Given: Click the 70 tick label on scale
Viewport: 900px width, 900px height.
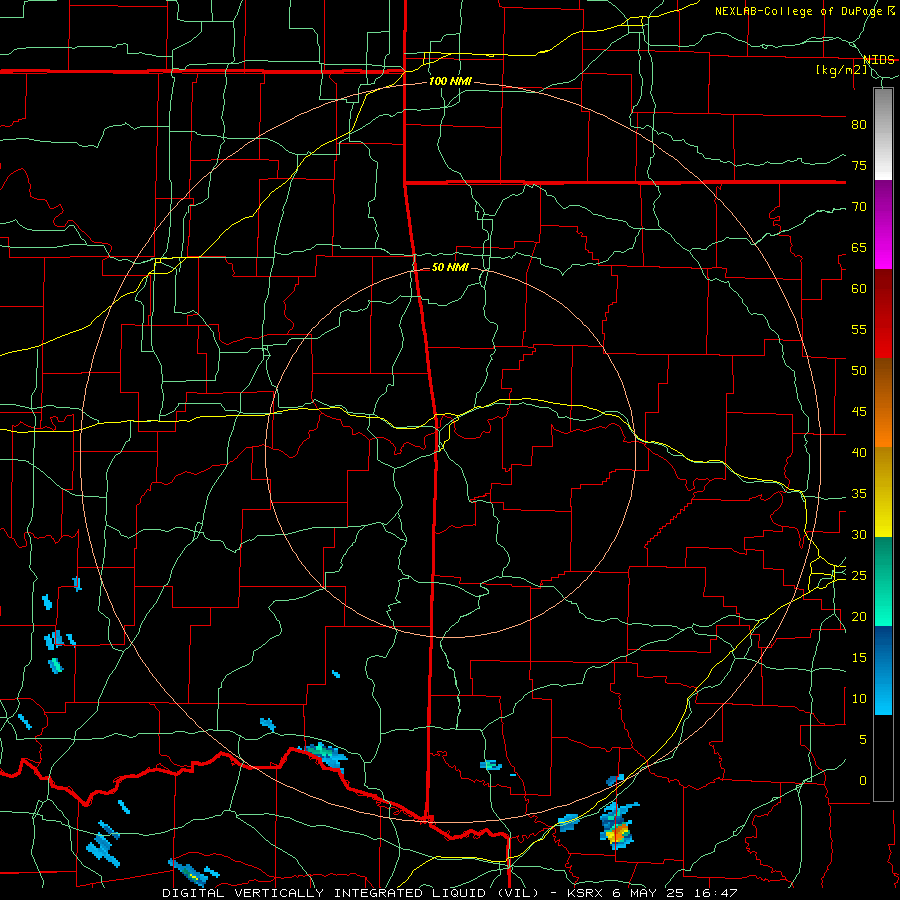Looking at the screenshot, I should (x=859, y=207).
